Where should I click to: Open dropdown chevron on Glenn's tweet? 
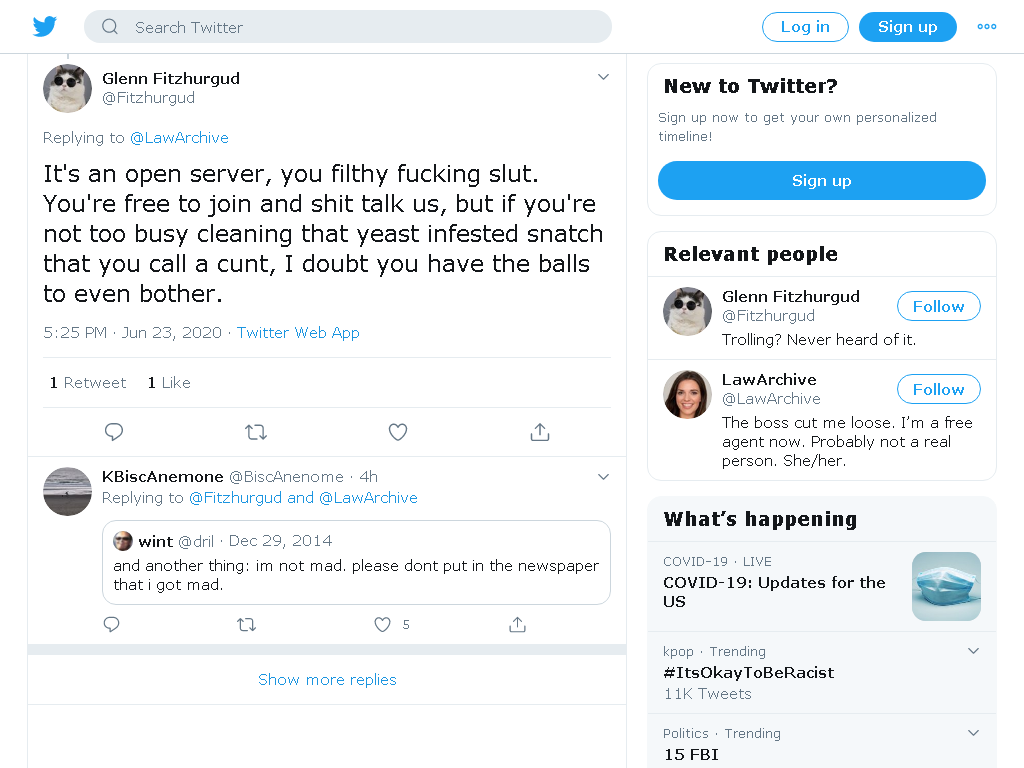tap(603, 77)
